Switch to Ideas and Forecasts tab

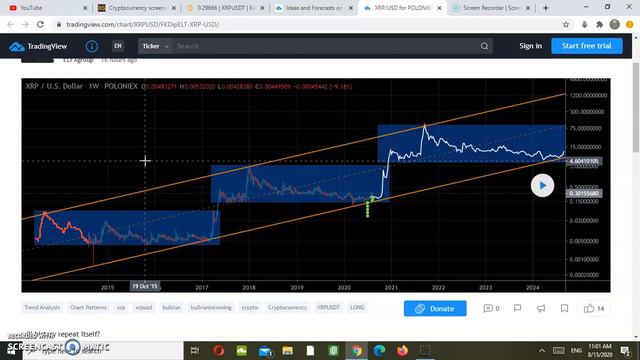point(313,8)
